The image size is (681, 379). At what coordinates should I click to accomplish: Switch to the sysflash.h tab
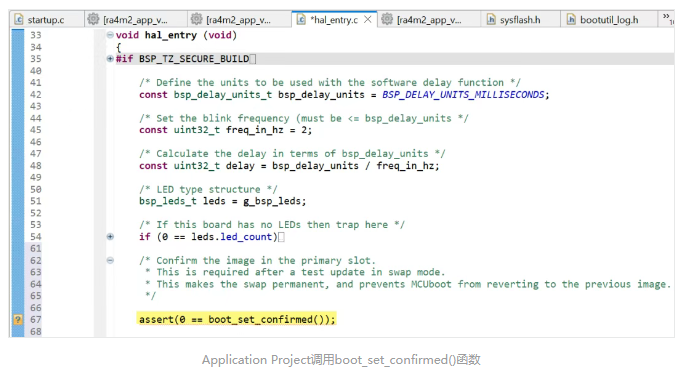[520, 20]
